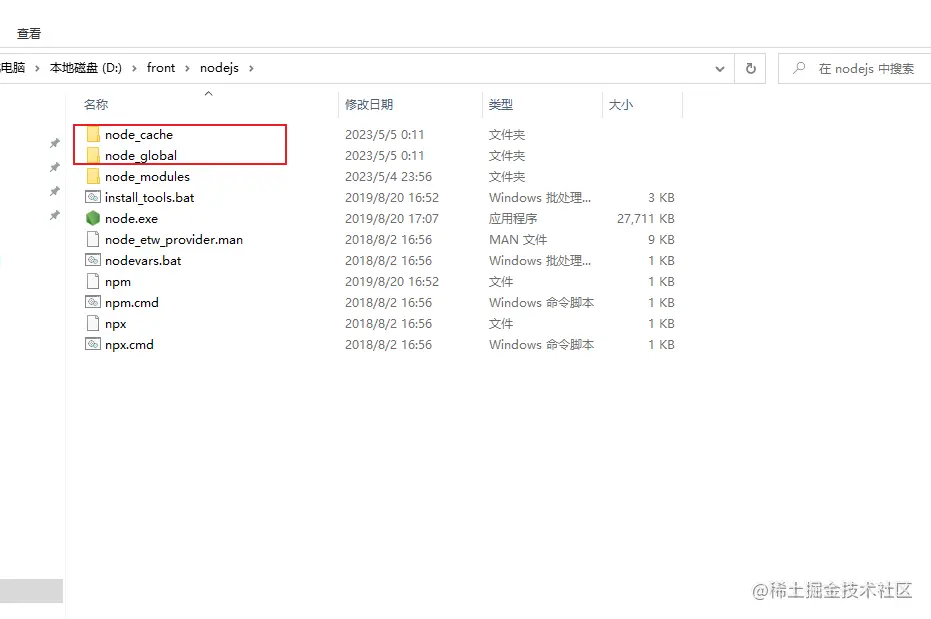Click the nodejs breadcrumb segment
Image resolution: width=931 pixels, height=619 pixels.
click(x=219, y=68)
